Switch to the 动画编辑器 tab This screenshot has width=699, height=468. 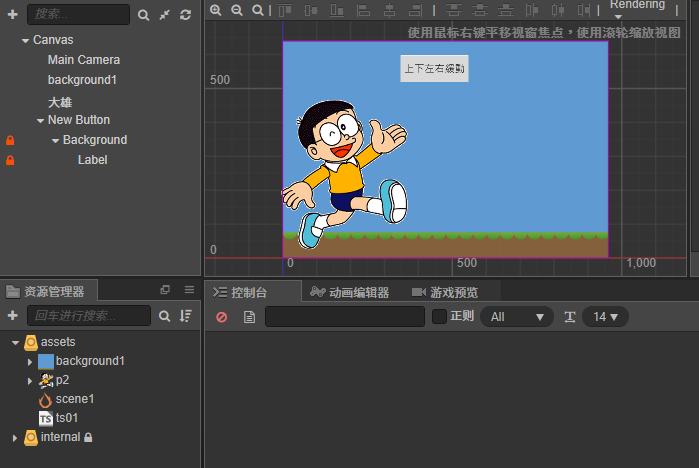point(350,292)
